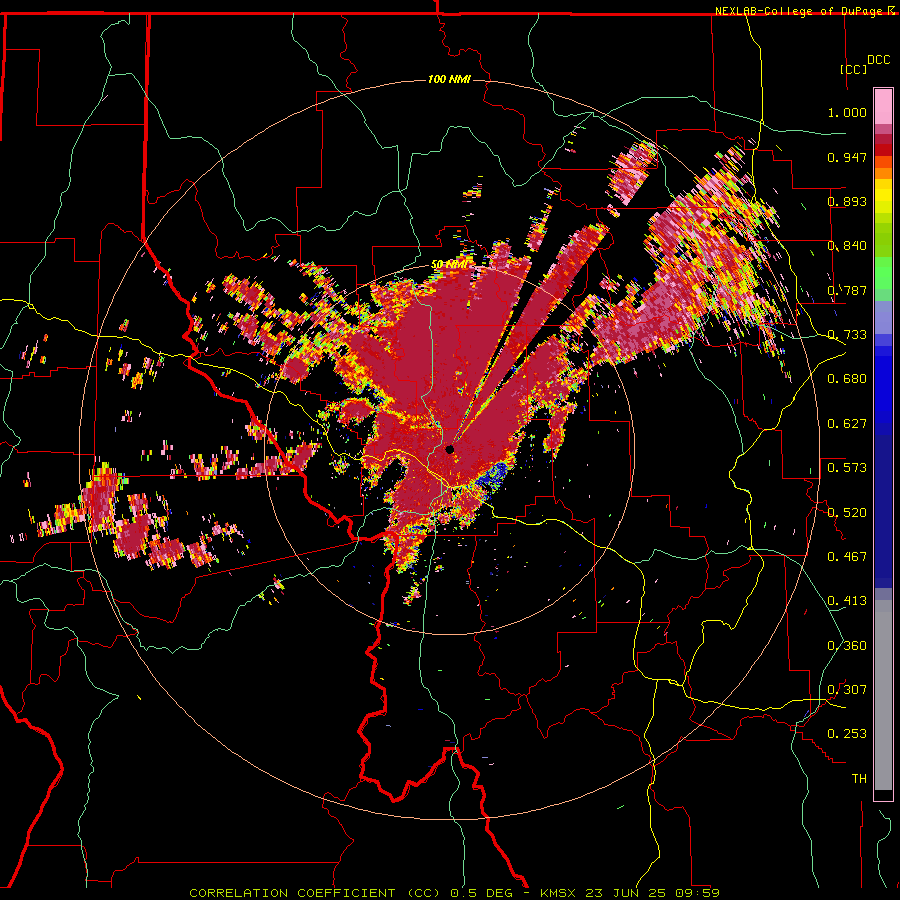Viewport: 900px width, 900px height.
Task: Pick the gray bottom color bar segment
Action: (883, 695)
